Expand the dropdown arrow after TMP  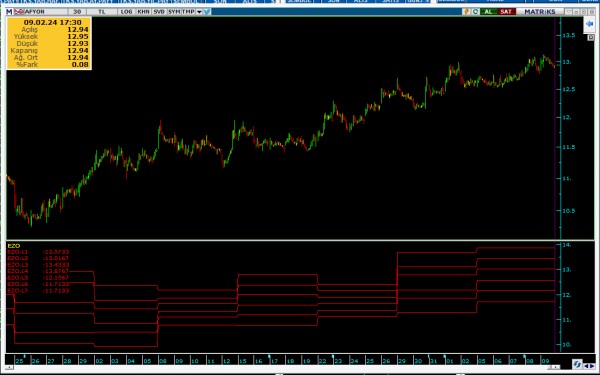pos(199,12)
